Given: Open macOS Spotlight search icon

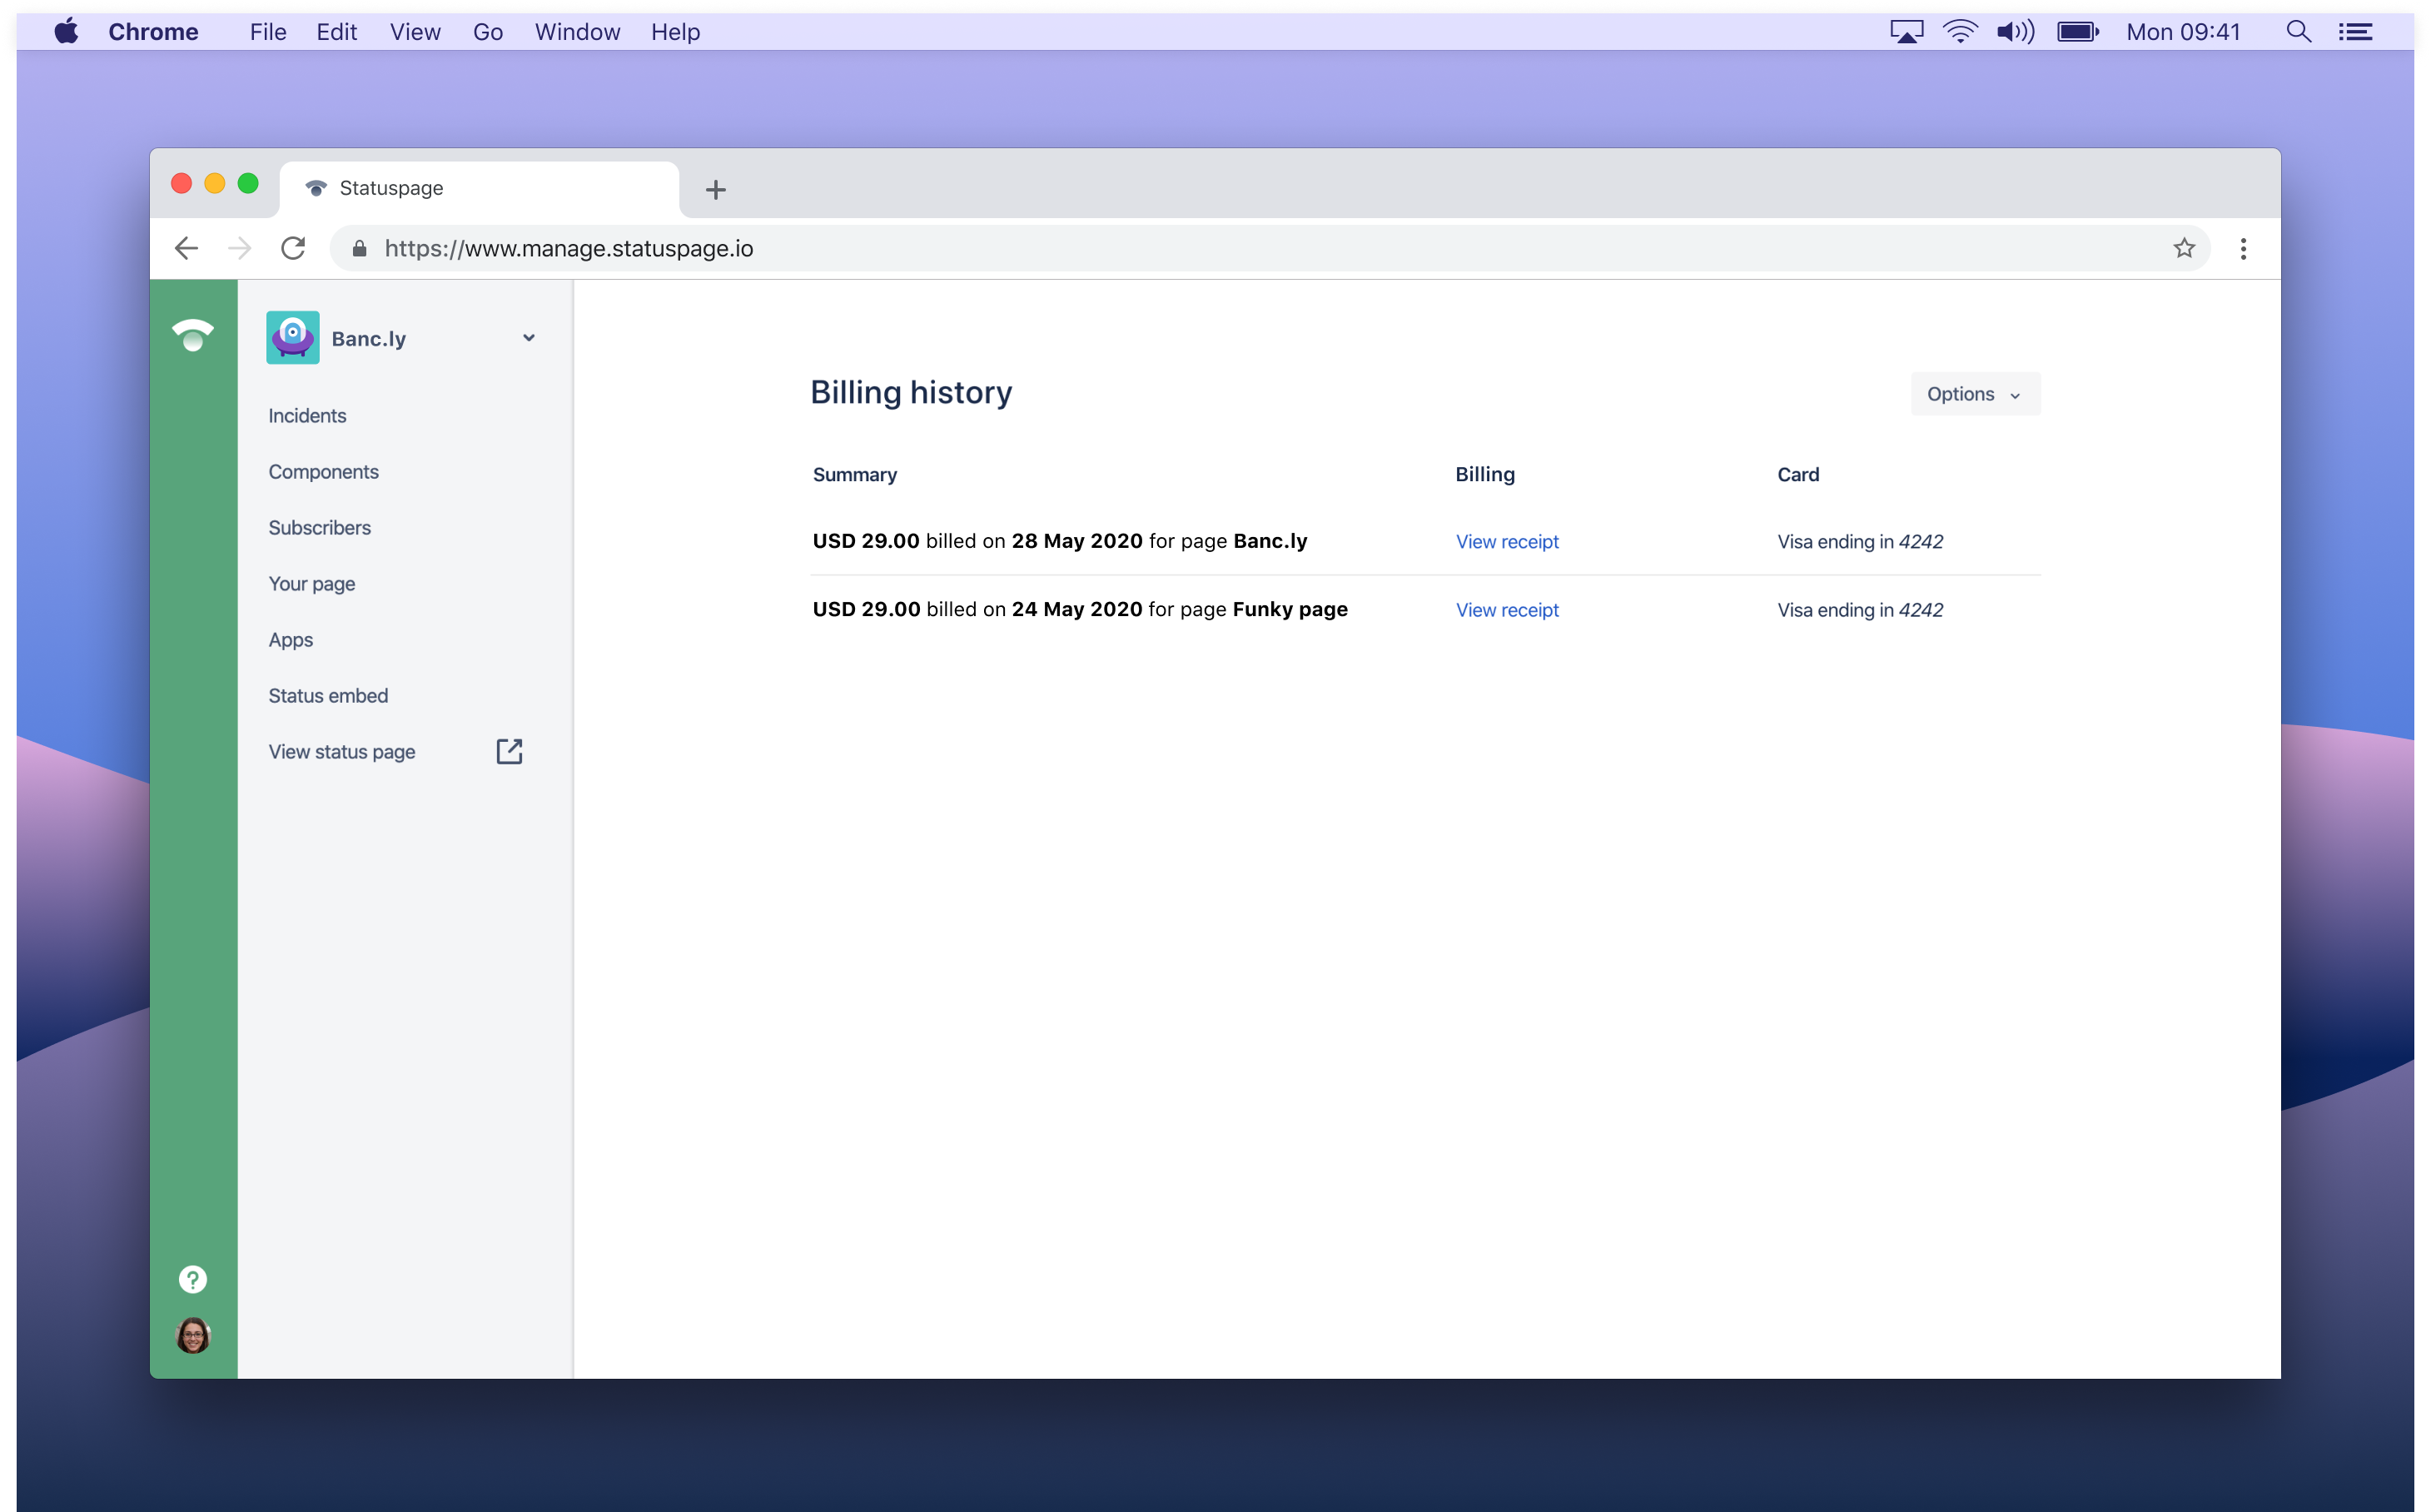Looking at the screenshot, I should pos(2298,32).
